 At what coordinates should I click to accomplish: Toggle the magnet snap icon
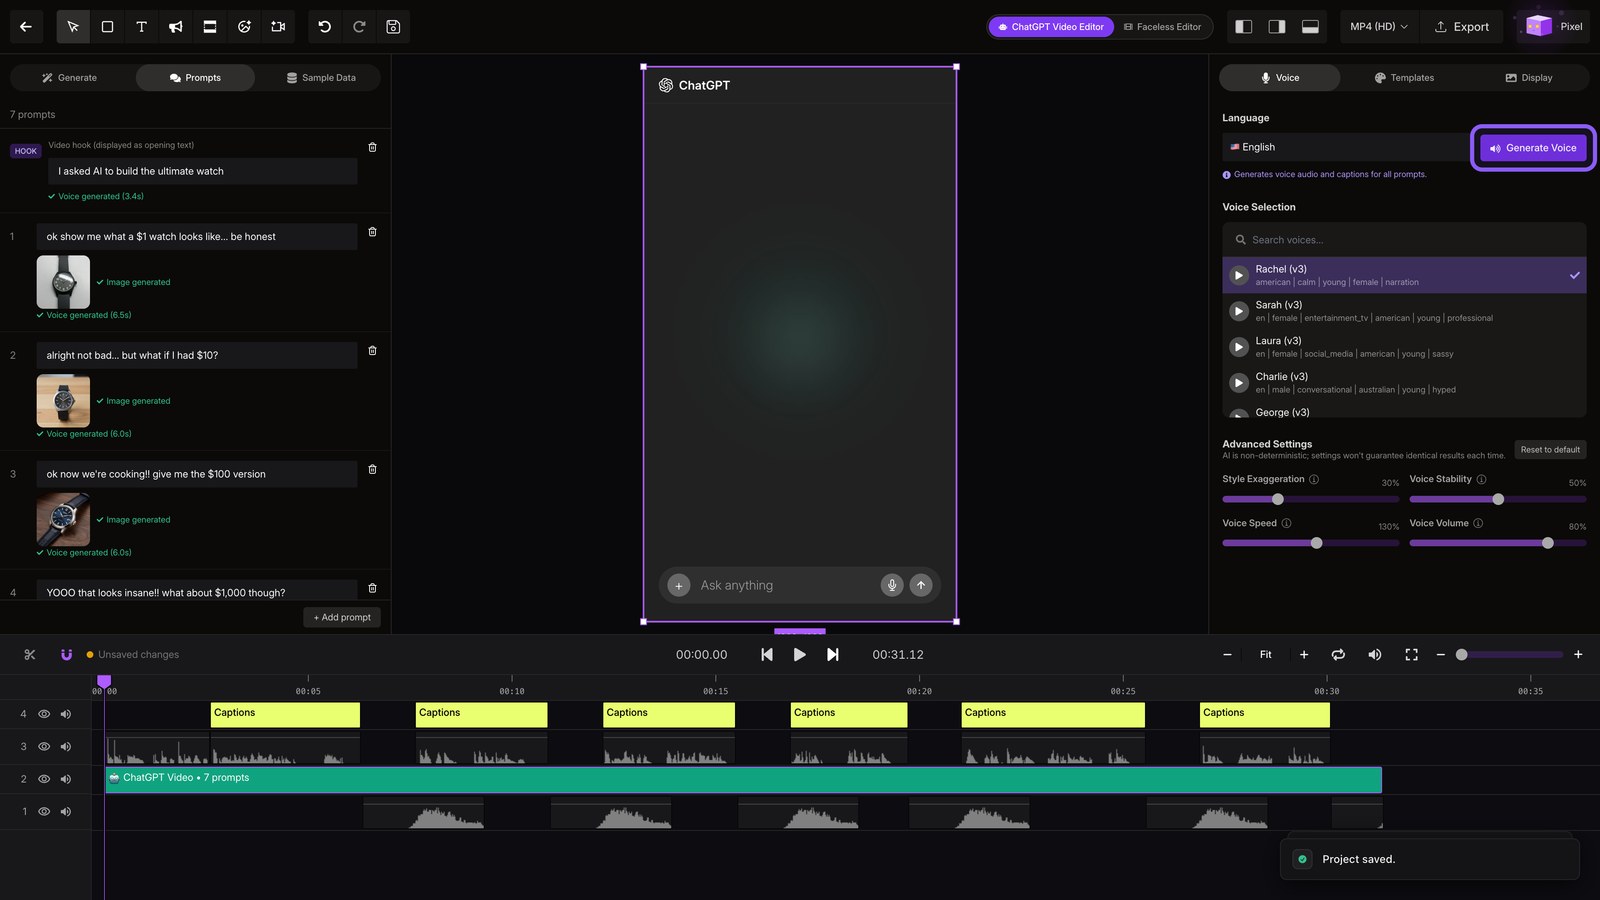tap(66, 655)
